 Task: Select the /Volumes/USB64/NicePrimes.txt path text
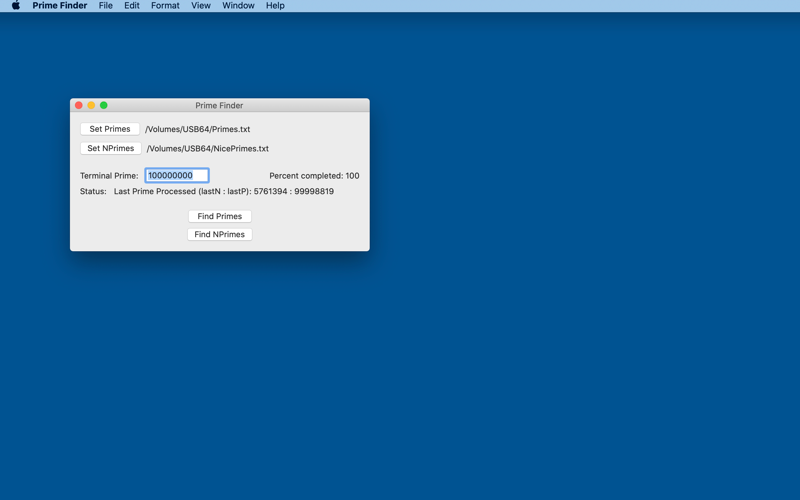point(208,149)
